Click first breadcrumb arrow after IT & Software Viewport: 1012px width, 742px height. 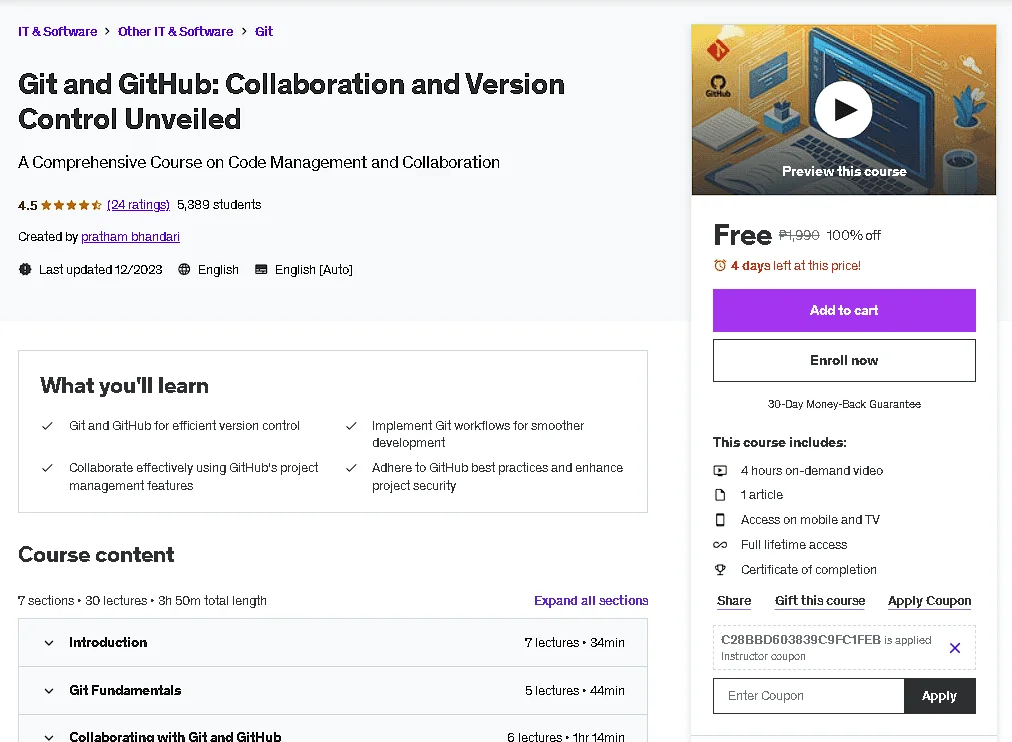[x=107, y=31]
